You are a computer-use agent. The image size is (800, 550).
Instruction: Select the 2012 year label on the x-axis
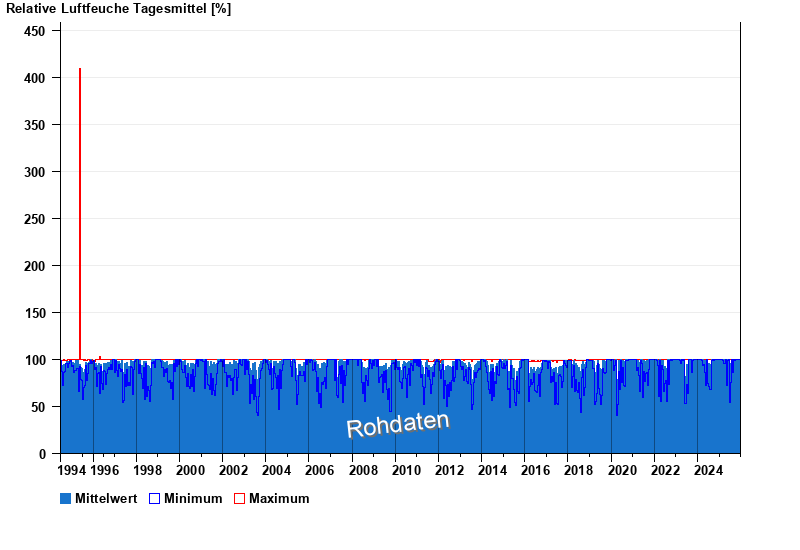coord(449,470)
